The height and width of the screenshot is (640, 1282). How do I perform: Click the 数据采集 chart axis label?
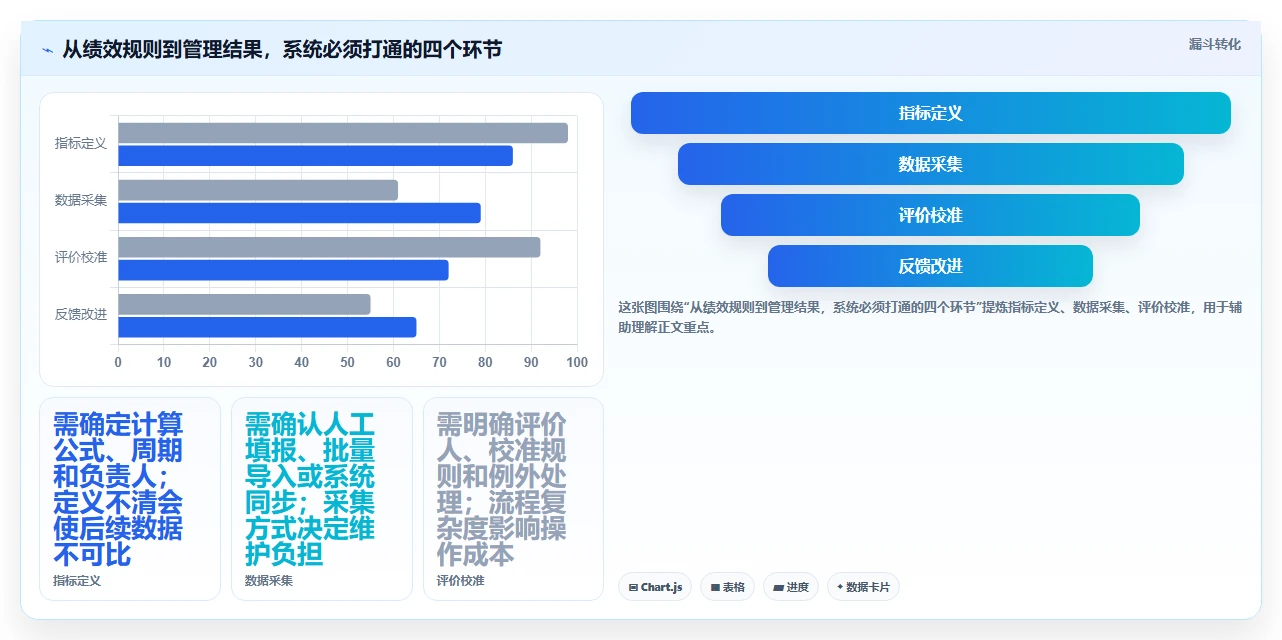click(80, 201)
